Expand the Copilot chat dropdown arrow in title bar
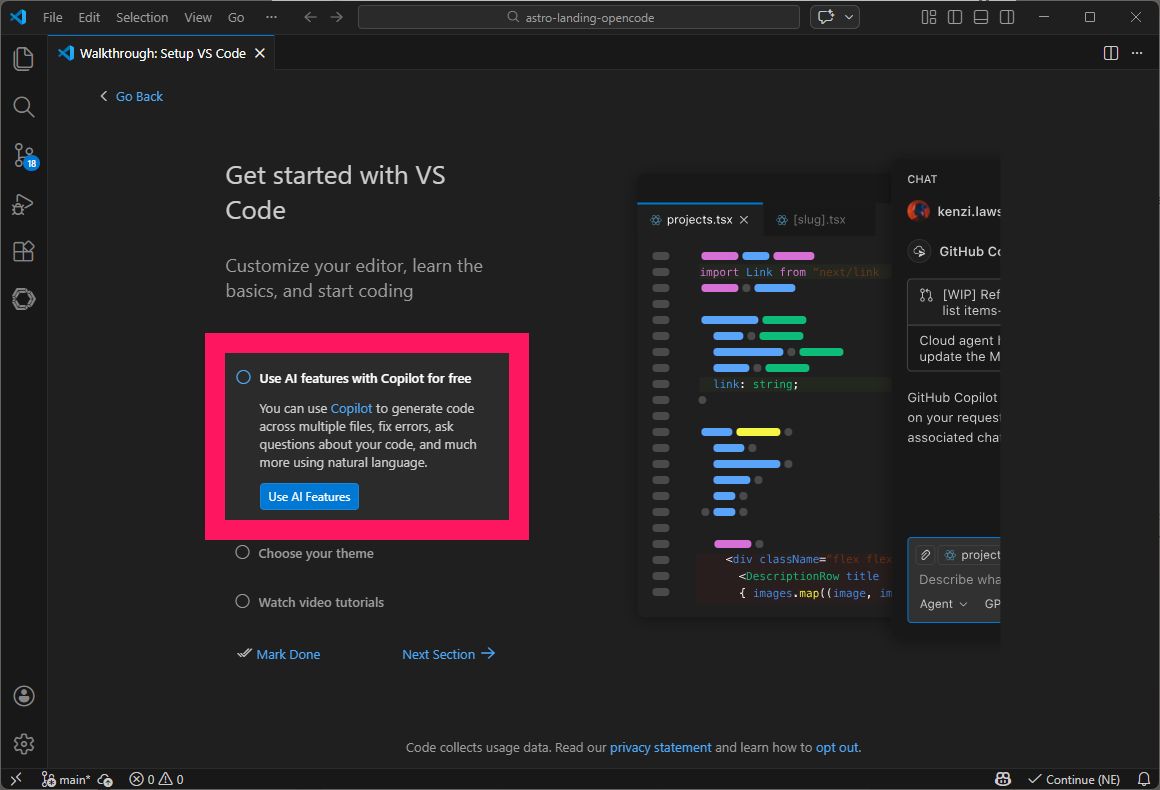The image size is (1160, 790). (849, 17)
